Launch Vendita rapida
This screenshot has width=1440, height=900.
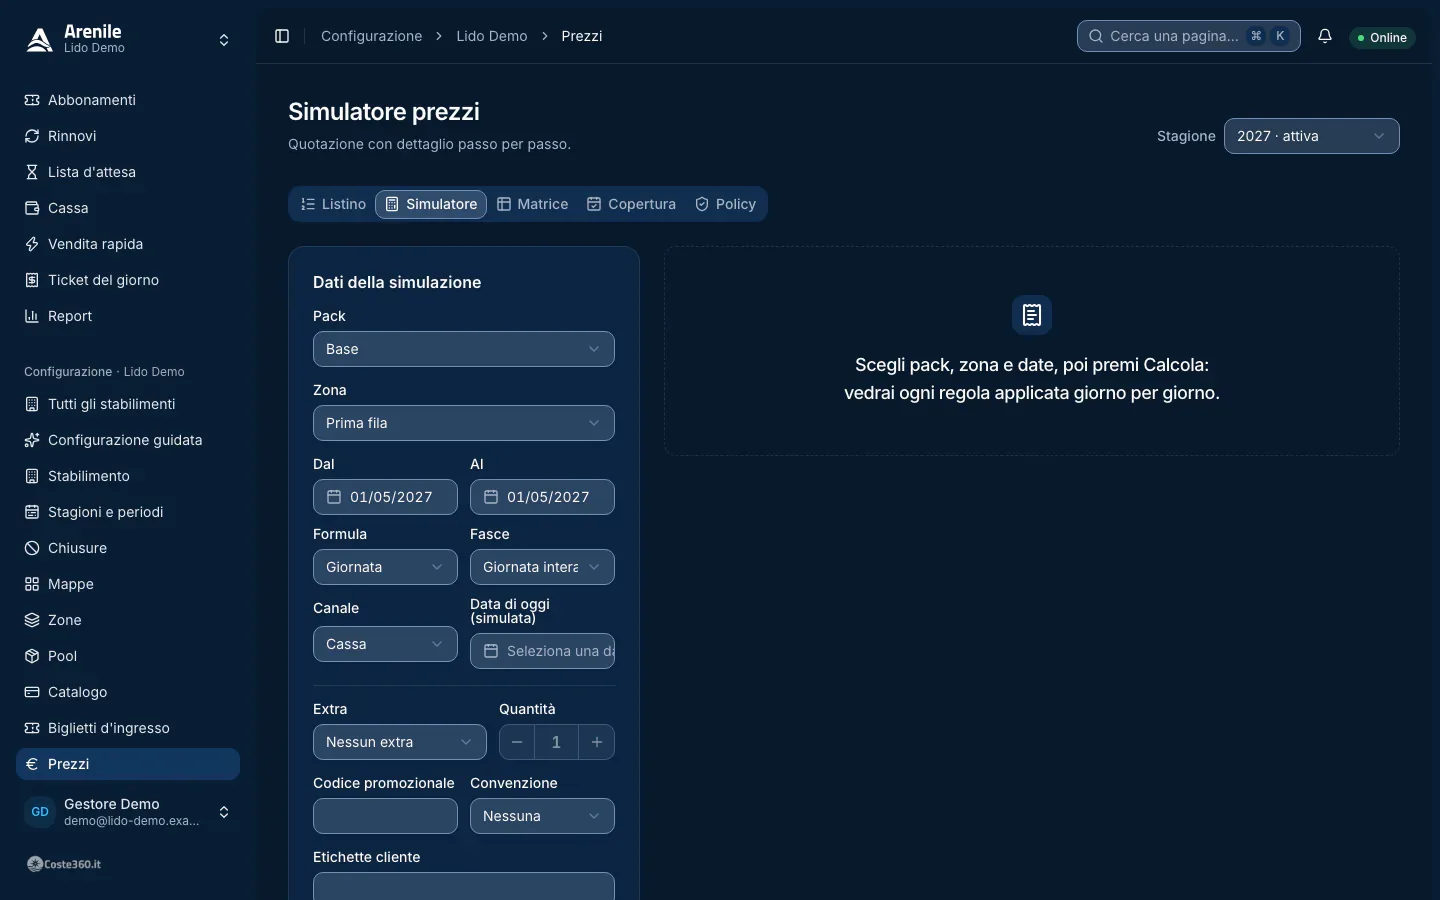(128, 244)
